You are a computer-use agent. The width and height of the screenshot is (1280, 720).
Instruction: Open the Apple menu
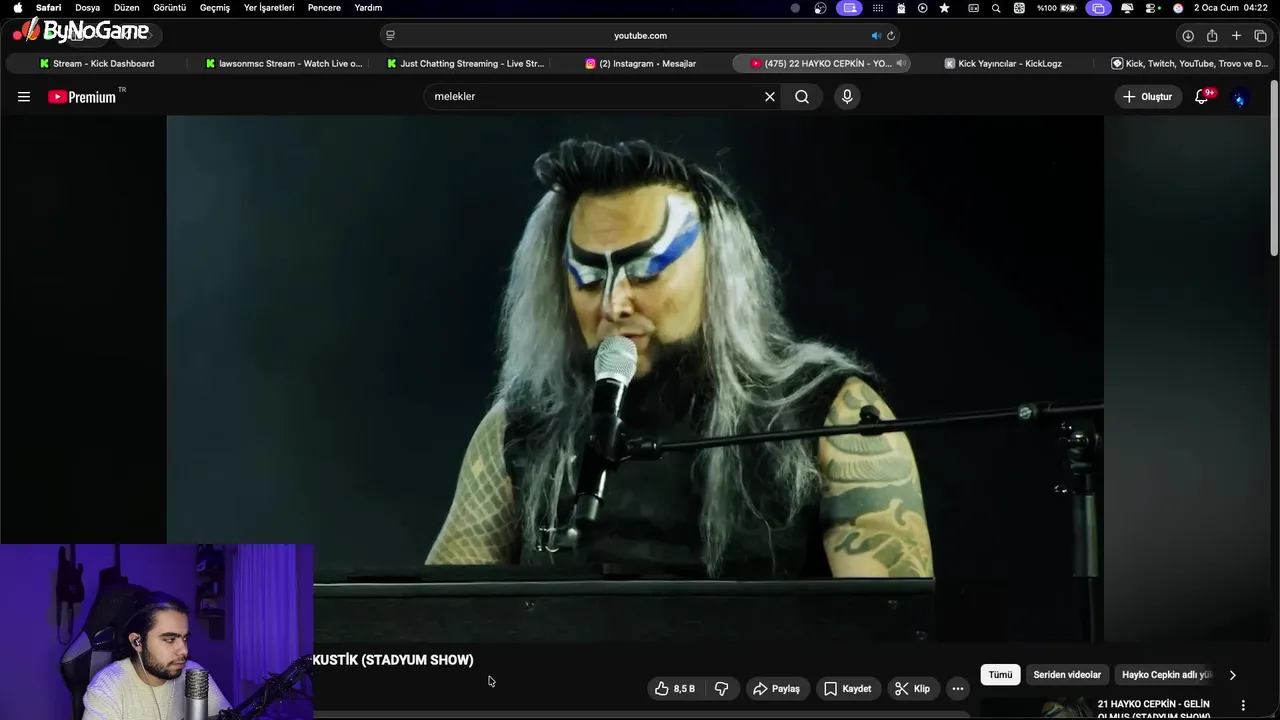[x=17, y=8]
